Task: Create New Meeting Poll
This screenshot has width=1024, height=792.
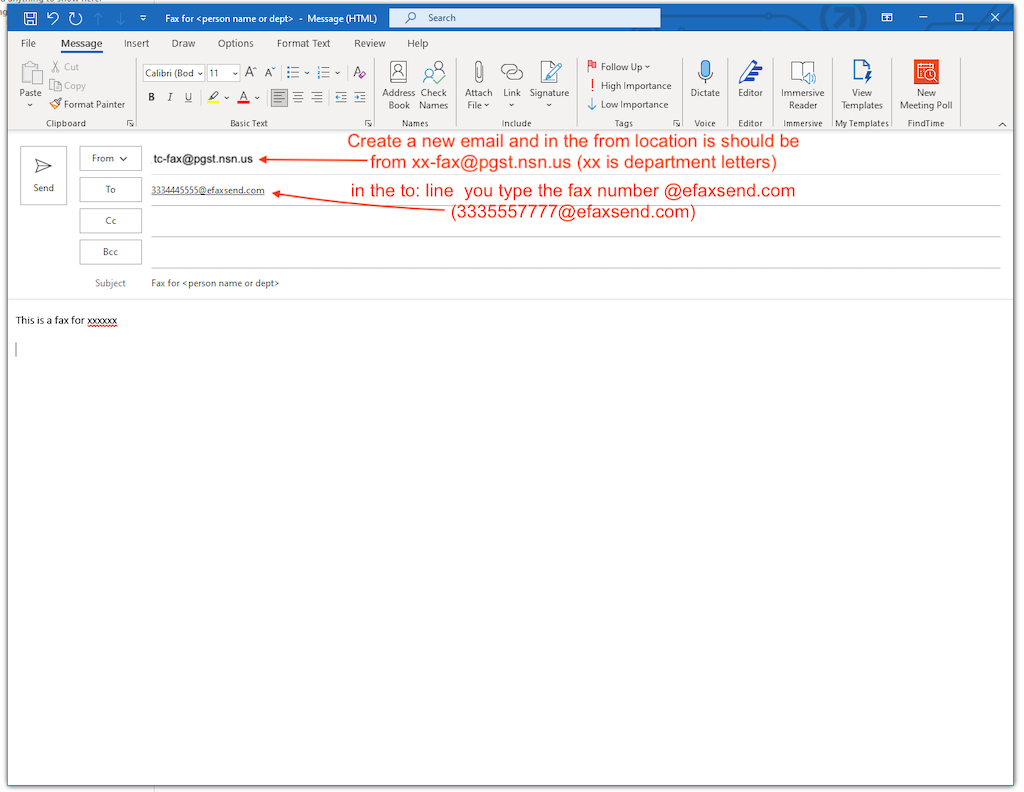Action: [x=926, y=85]
